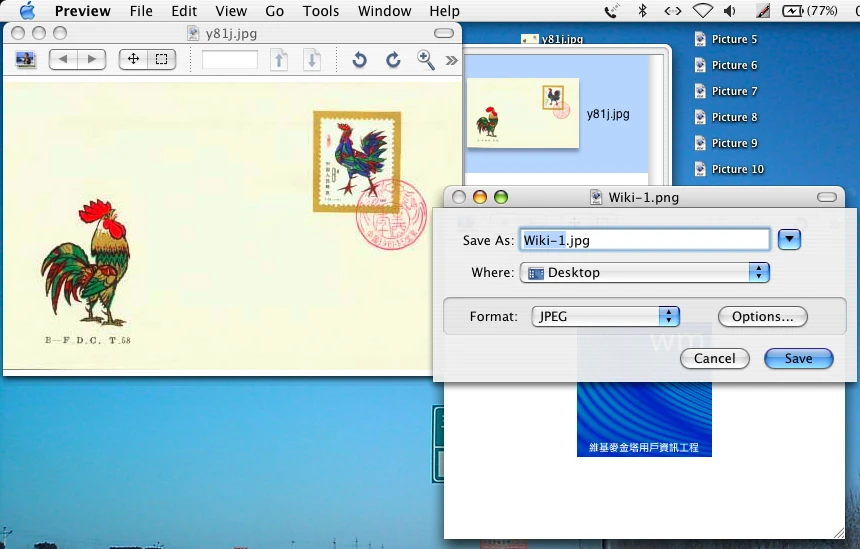Viewport: 860px width, 549px height.
Task: Click the Options... button
Action: point(762,316)
